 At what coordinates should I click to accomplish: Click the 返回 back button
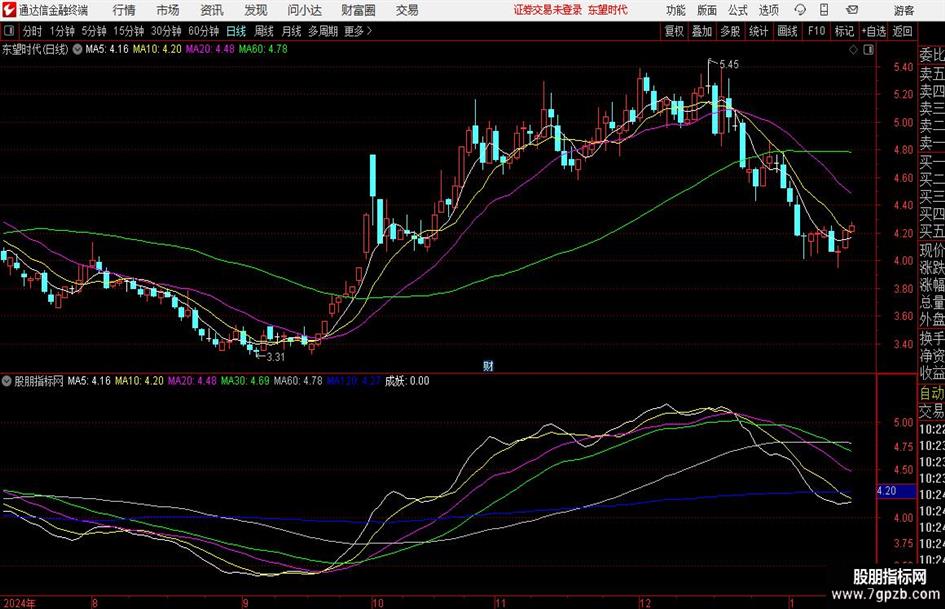coord(902,31)
